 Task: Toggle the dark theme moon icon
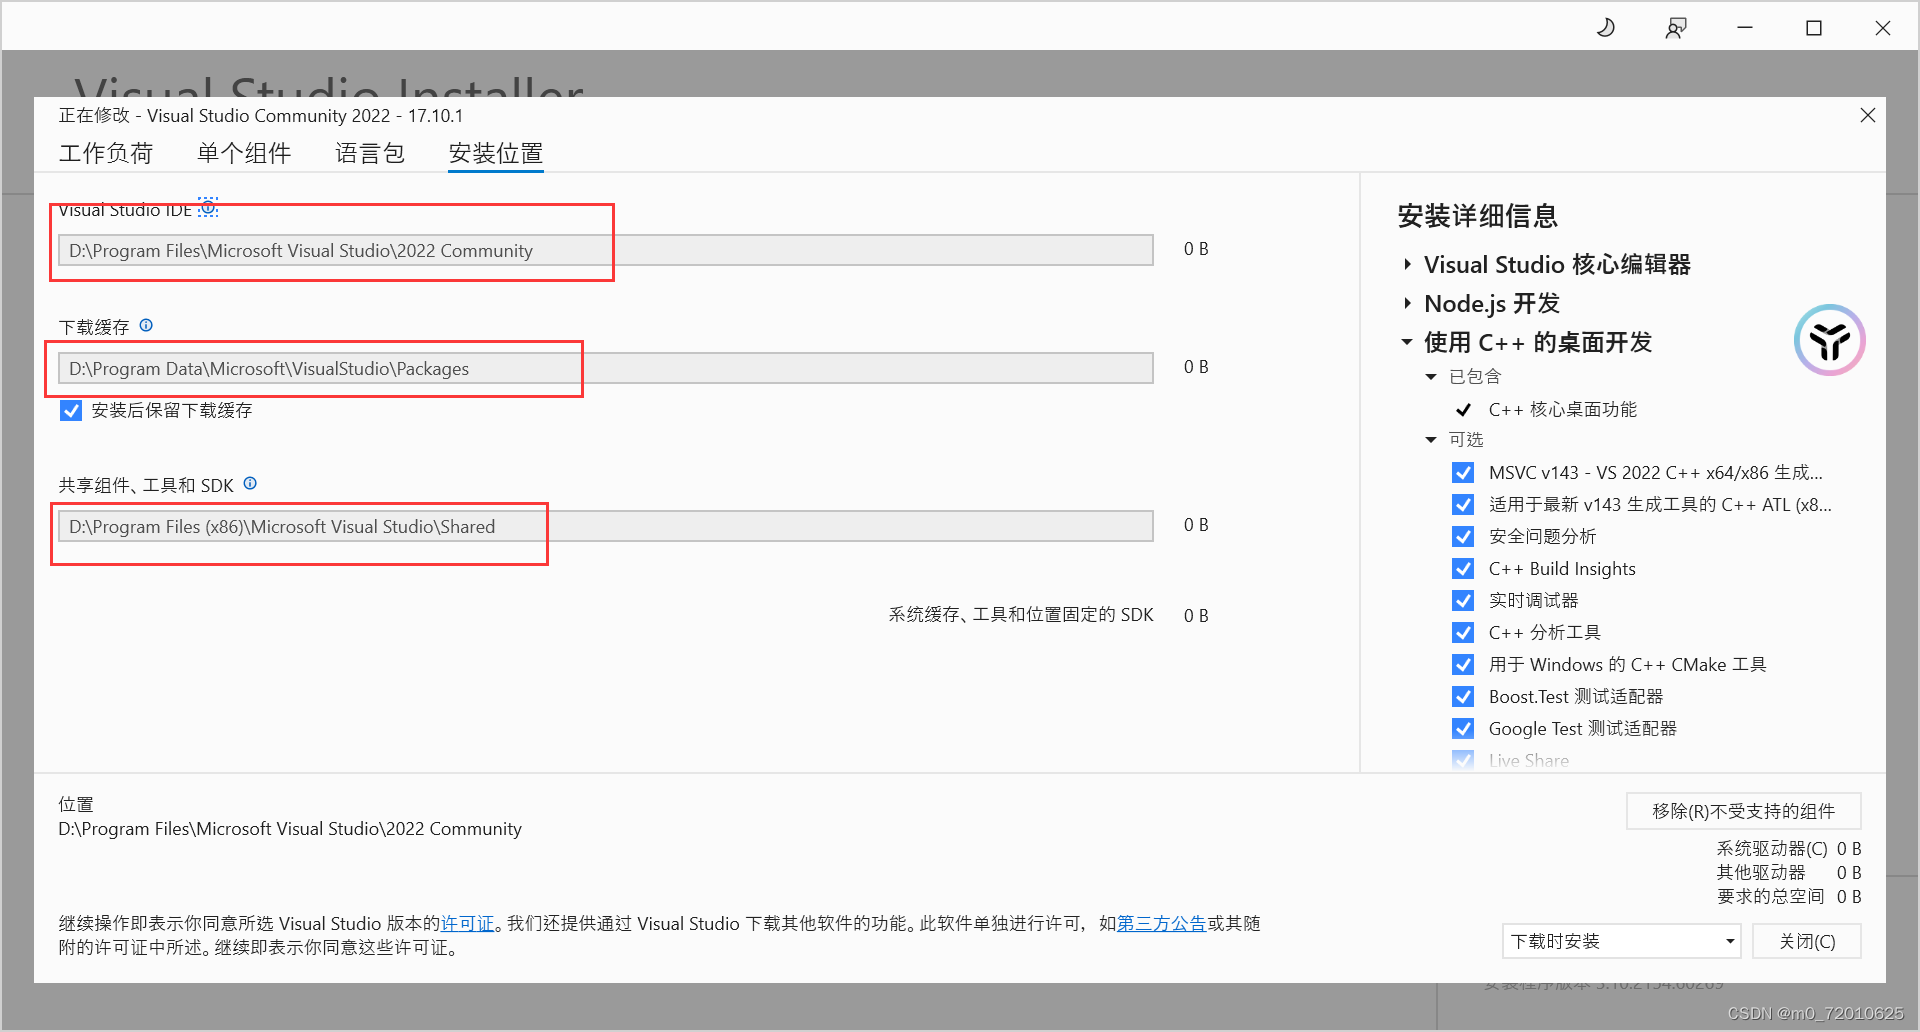coord(1606,28)
